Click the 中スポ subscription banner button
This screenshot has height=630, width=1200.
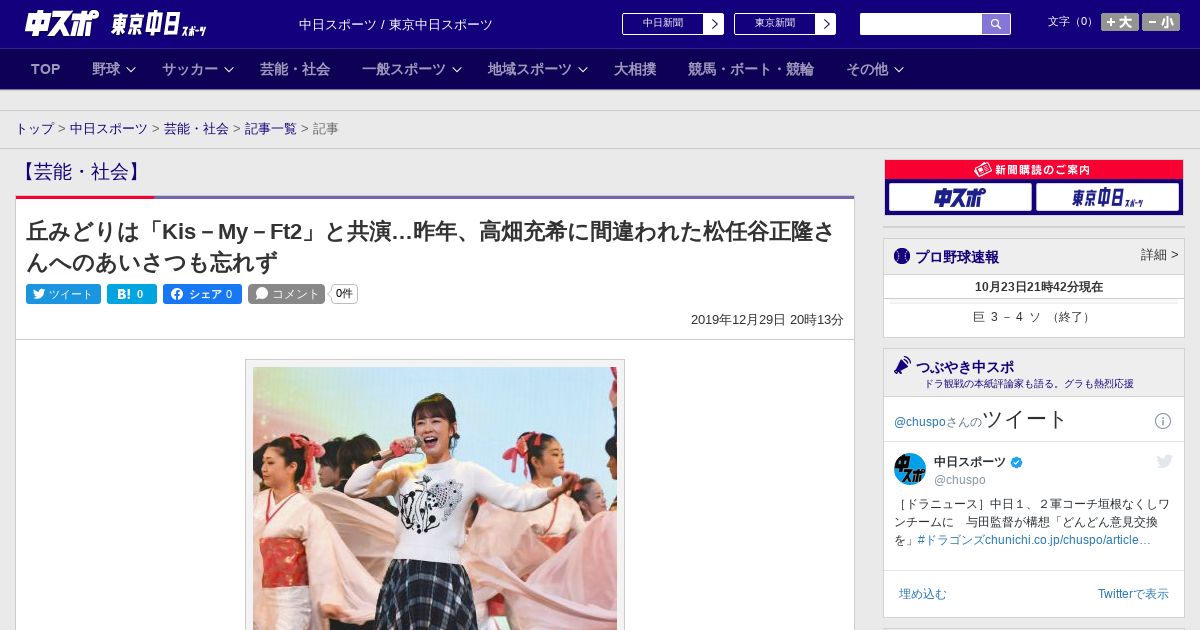point(960,197)
